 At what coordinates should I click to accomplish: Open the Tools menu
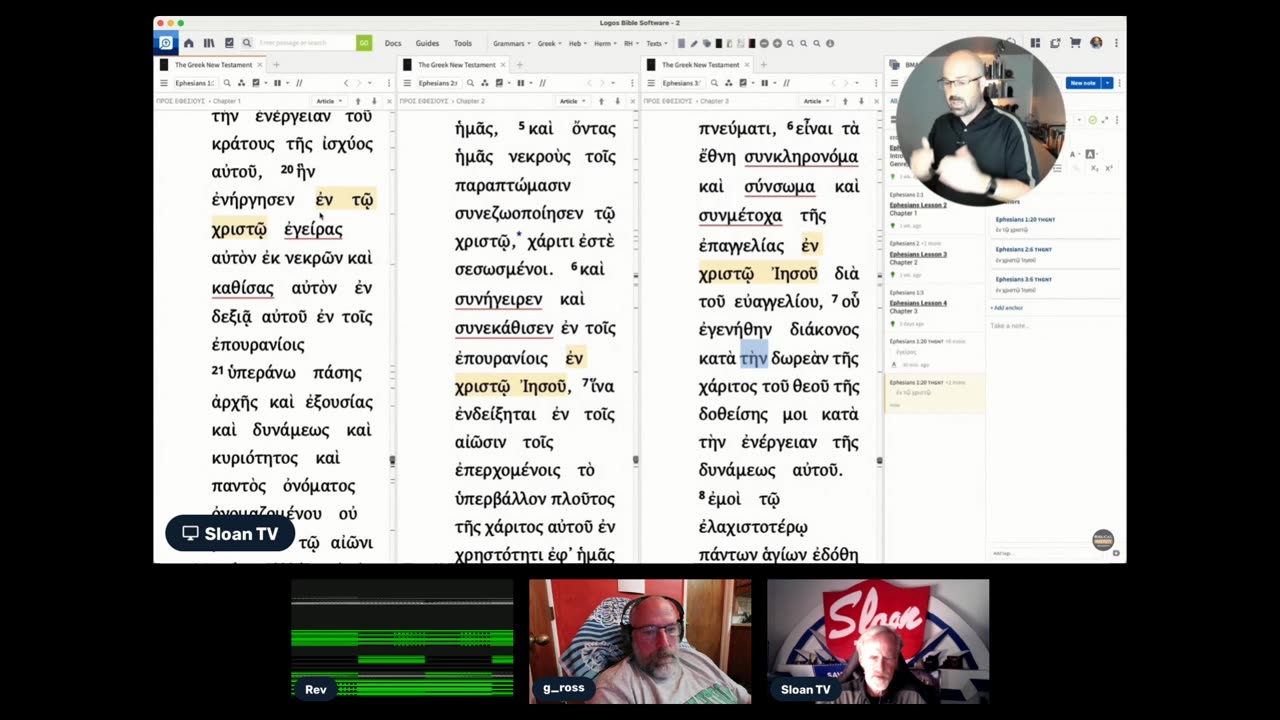click(462, 43)
